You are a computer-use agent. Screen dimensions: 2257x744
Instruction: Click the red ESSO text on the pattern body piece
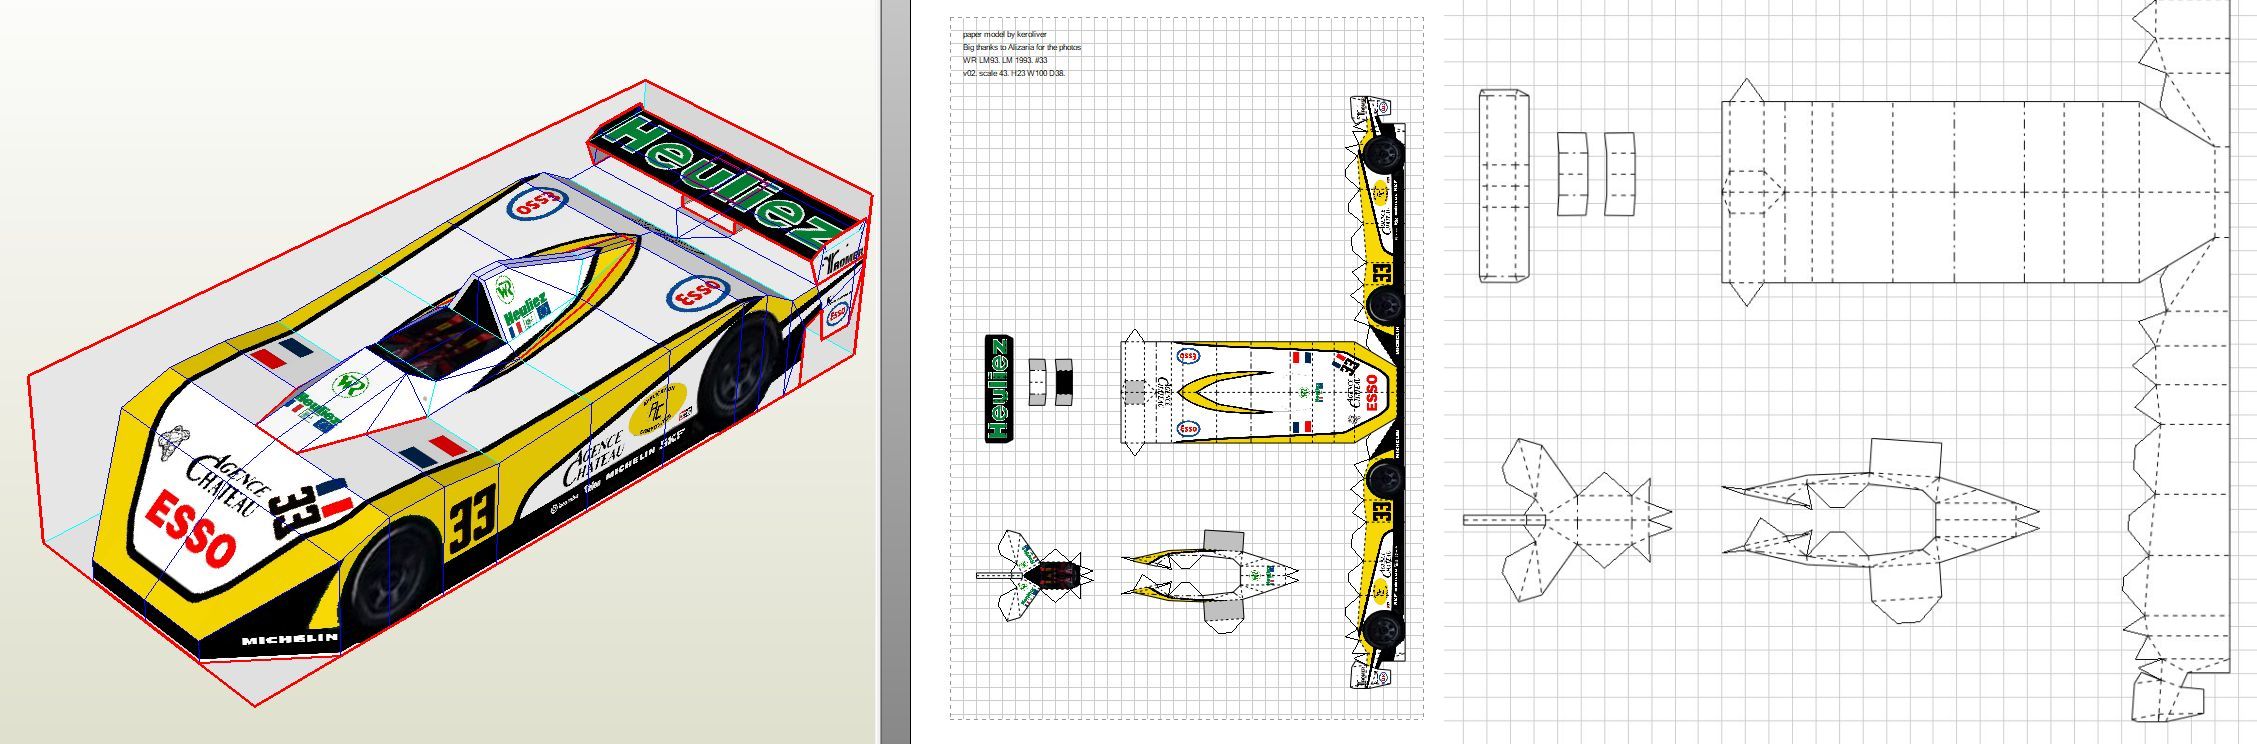pos(1371,392)
